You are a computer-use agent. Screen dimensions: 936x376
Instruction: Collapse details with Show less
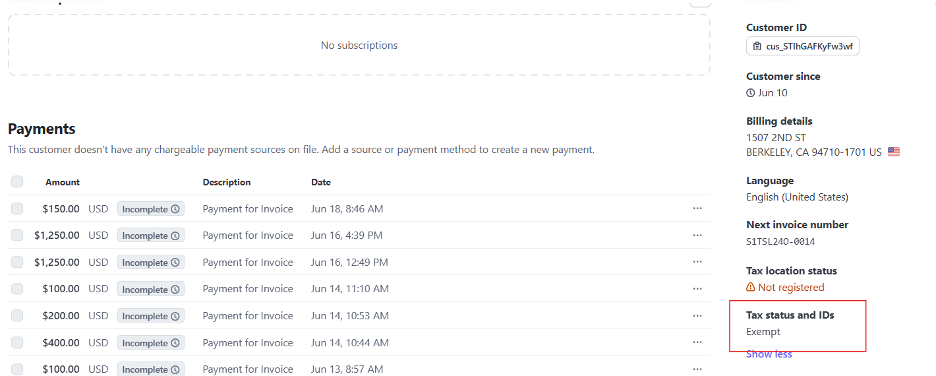(769, 354)
